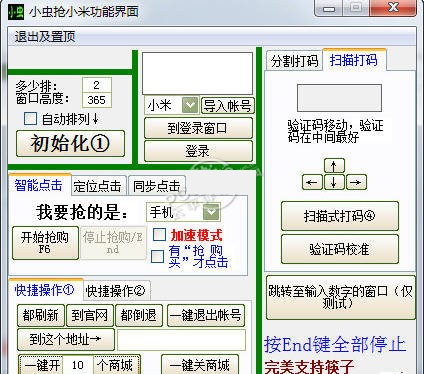Switch to the 分割打码 tab
Image resolution: width=424 pixels, height=374 pixels.
[x=294, y=61]
